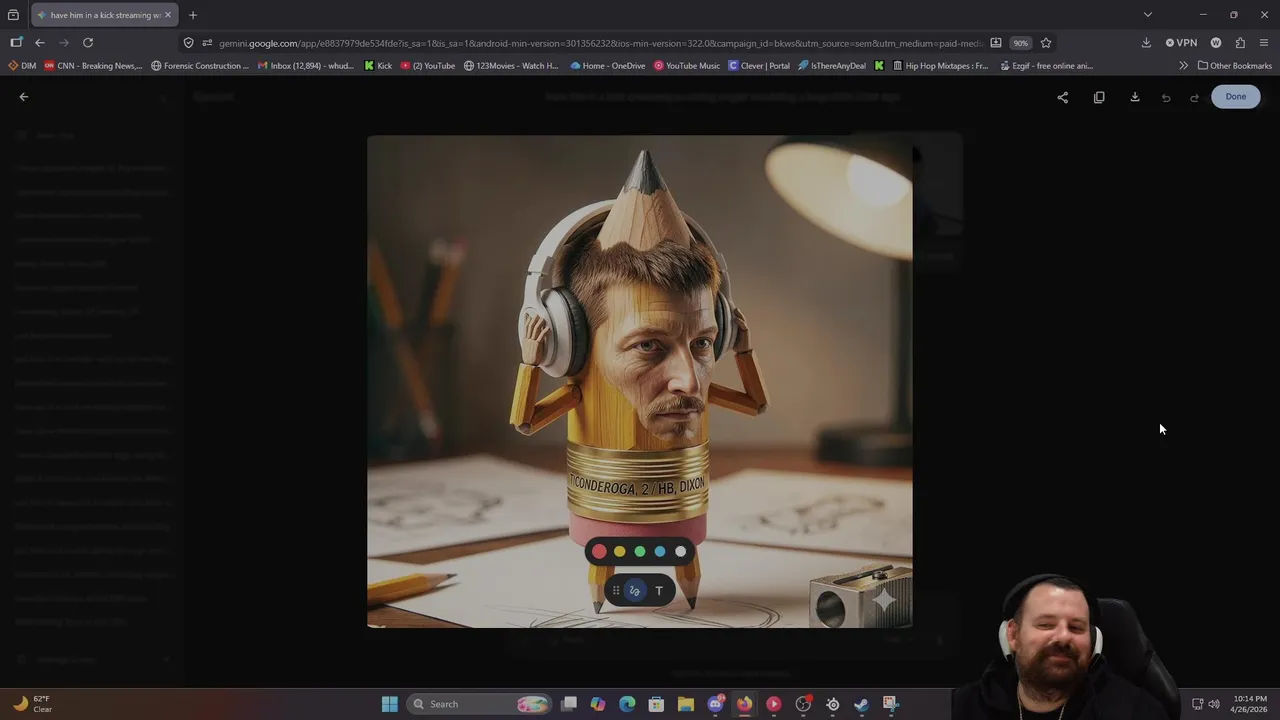This screenshot has width=1280, height=720.
Task: Bookmark this page with star icon
Action: (1046, 43)
